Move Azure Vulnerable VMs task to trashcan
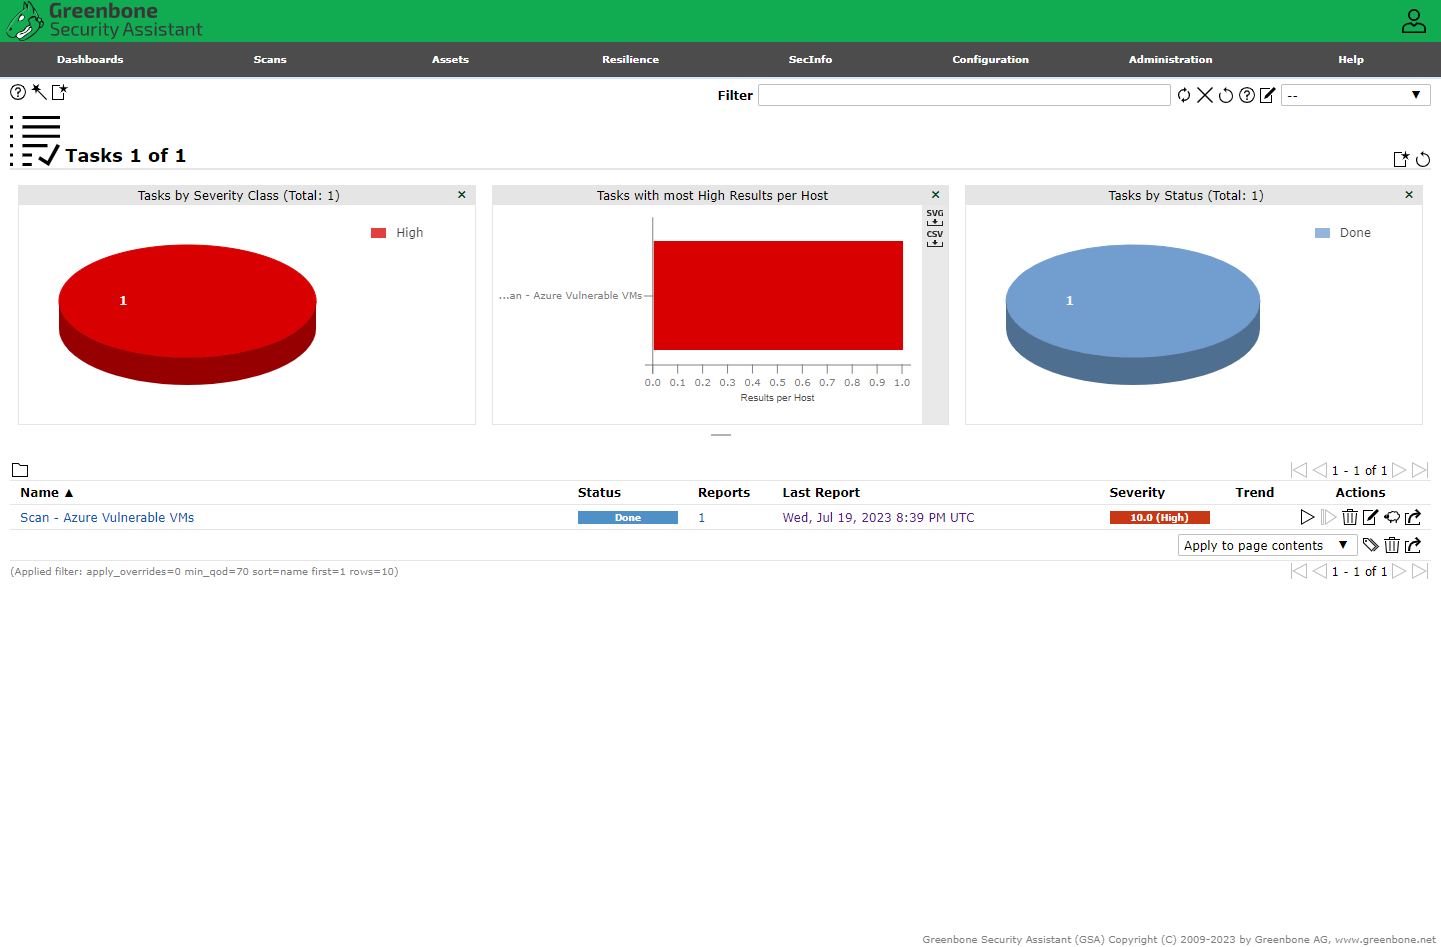The image size is (1441, 947). (1350, 517)
